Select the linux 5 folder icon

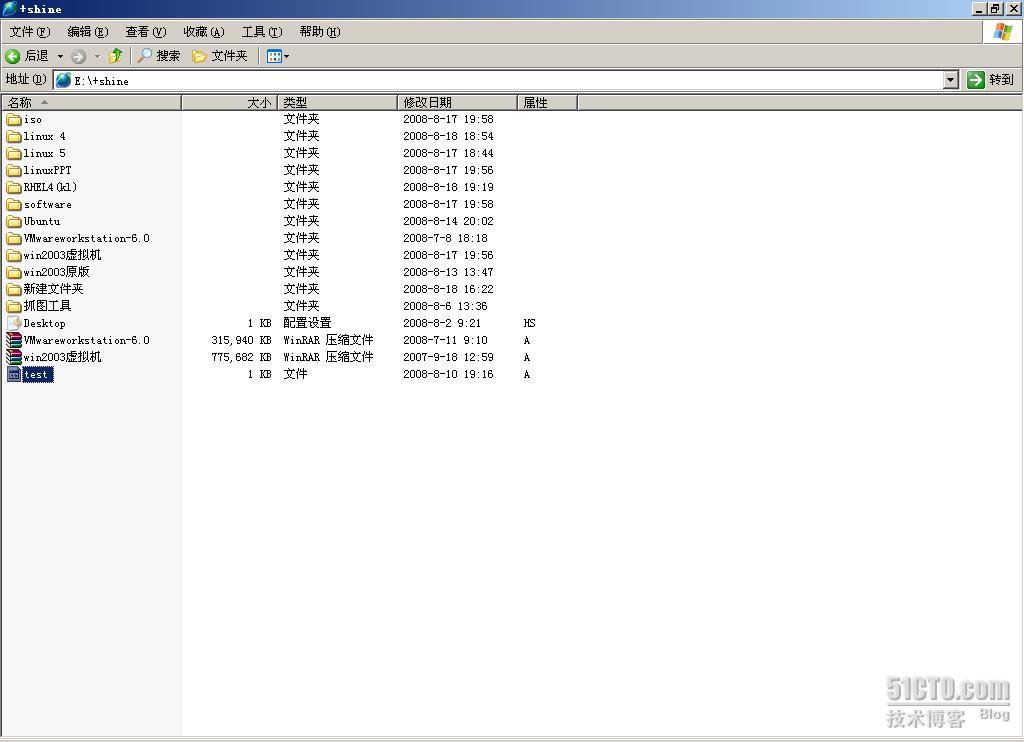(x=14, y=153)
